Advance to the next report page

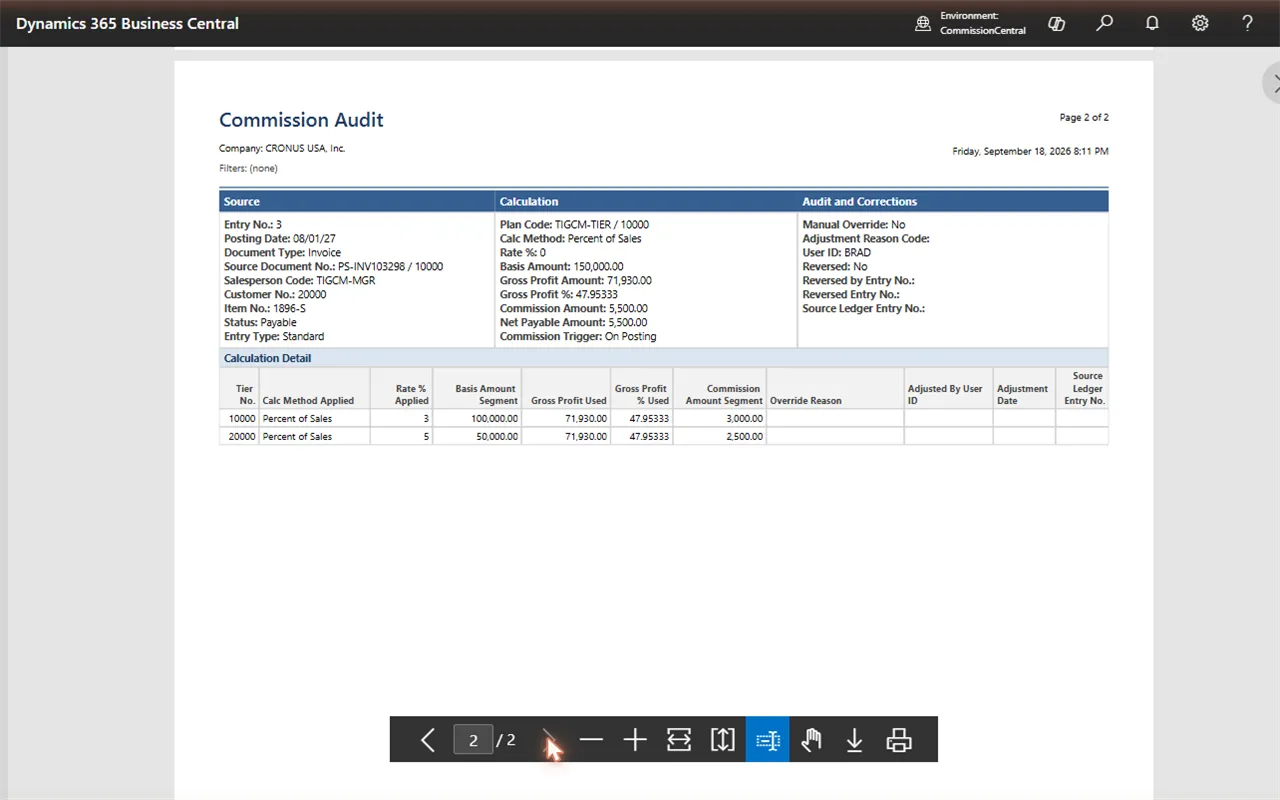548,740
